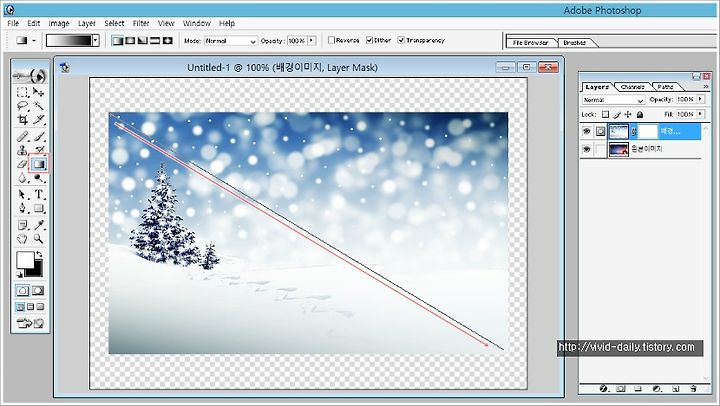Screen dimensions: 720x406
Task: Jump to ImageReady button
Action: pyautogui.click(x=30, y=323)
